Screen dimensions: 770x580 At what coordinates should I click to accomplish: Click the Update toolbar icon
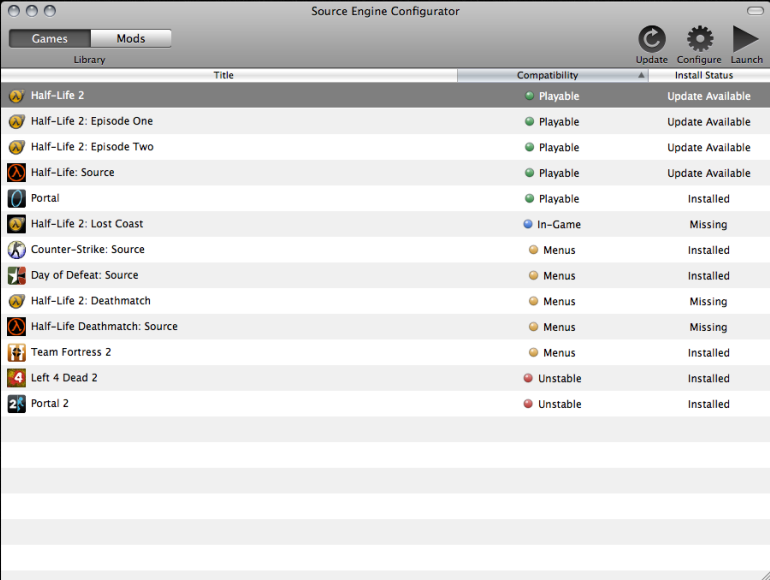pyautogui.click(x=652, y=39)
